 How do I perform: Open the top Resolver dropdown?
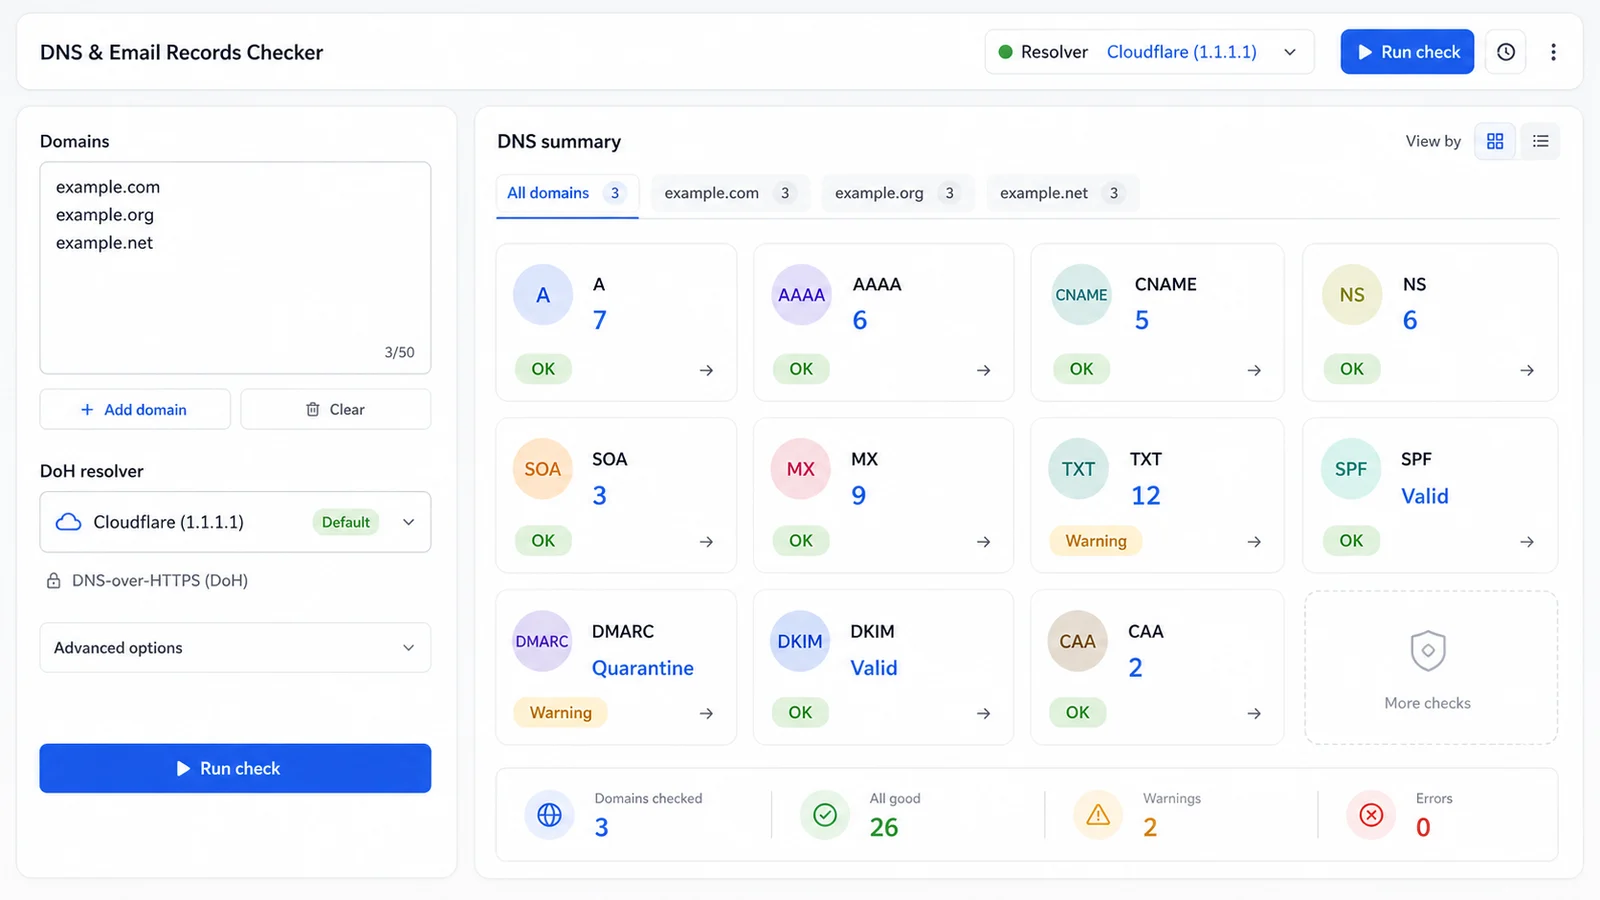[1149, 52]
